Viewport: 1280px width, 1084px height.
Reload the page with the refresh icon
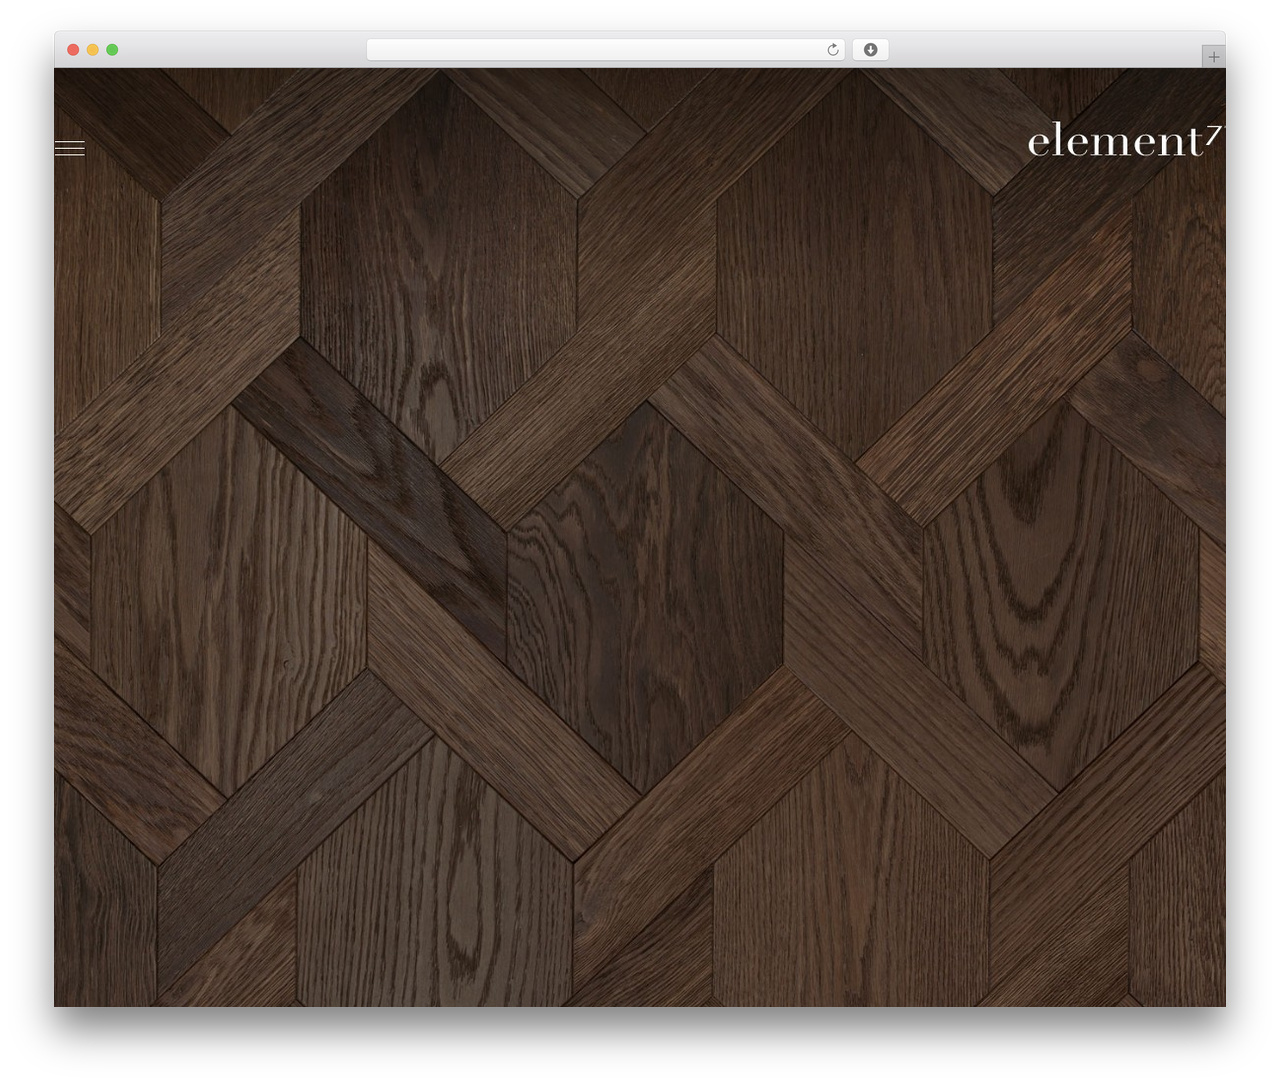tap(832, 50)
